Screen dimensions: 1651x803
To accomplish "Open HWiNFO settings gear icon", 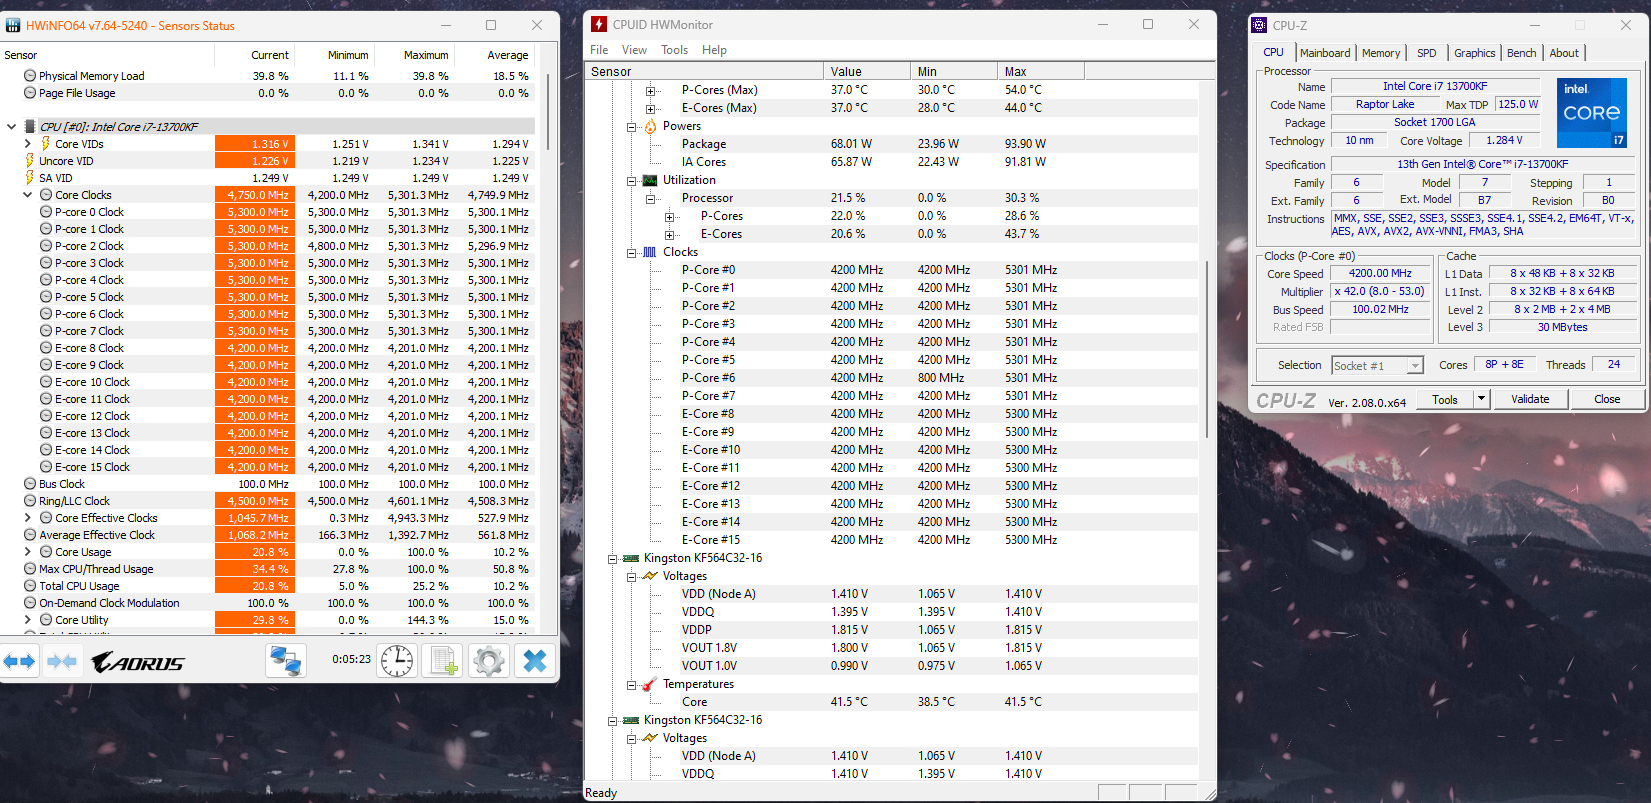I will pyautogui.click(x=489, y=661).
